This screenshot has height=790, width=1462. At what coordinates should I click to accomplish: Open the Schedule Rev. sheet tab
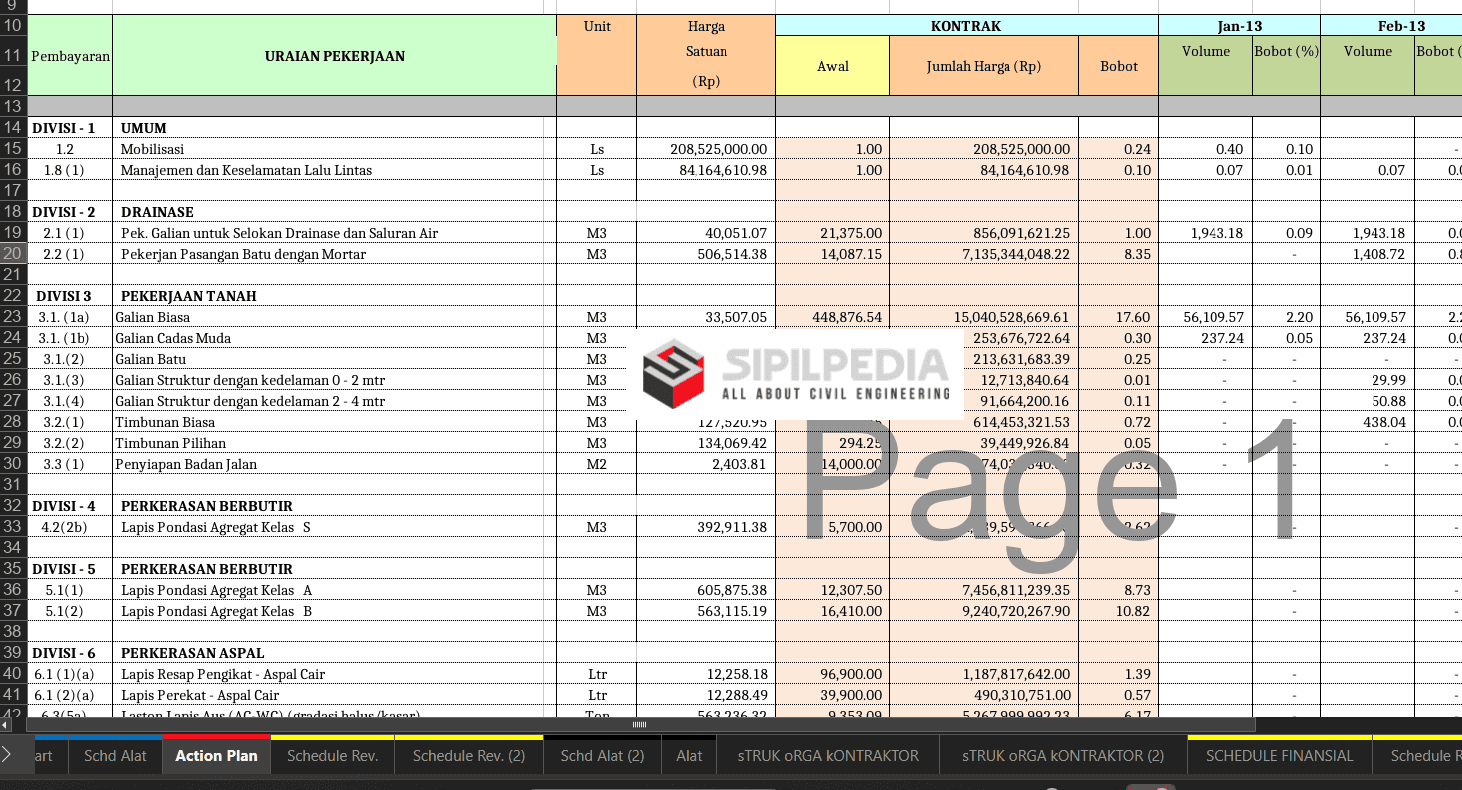click(x=332, y=756)
